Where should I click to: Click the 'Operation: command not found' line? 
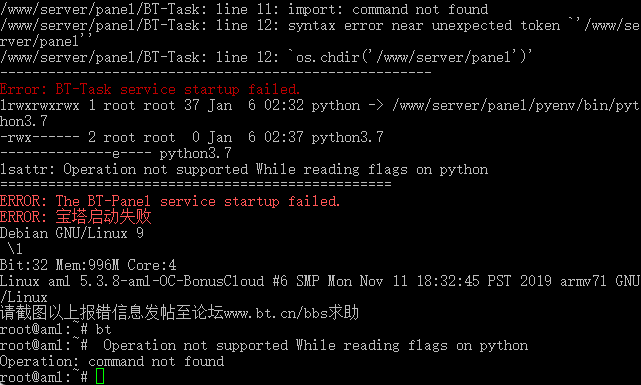click(112, 361)
